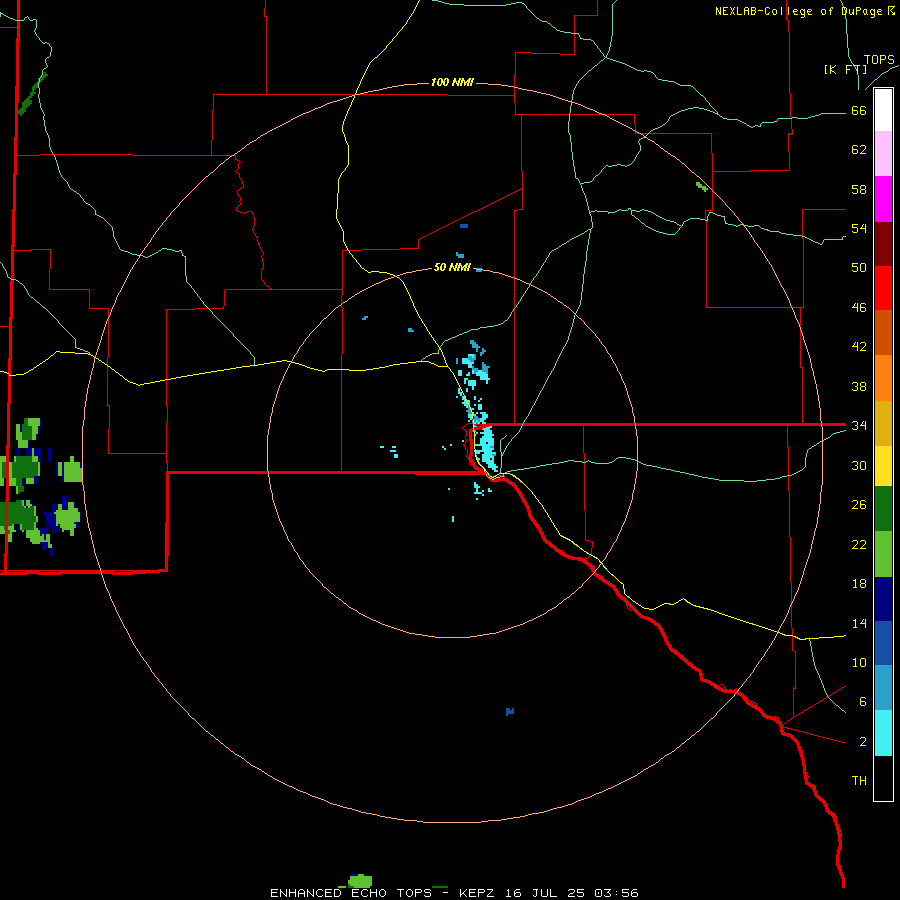Click the ENHANCED ECHO TOPS caption text
Screen dimensions: 900x900
[351, 893]
